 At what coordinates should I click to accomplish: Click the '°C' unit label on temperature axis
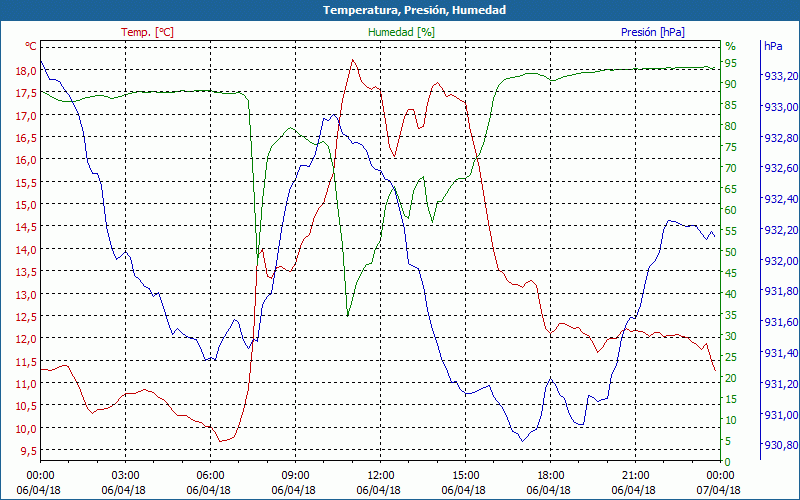pyautogui.click(x=31, y=46)
